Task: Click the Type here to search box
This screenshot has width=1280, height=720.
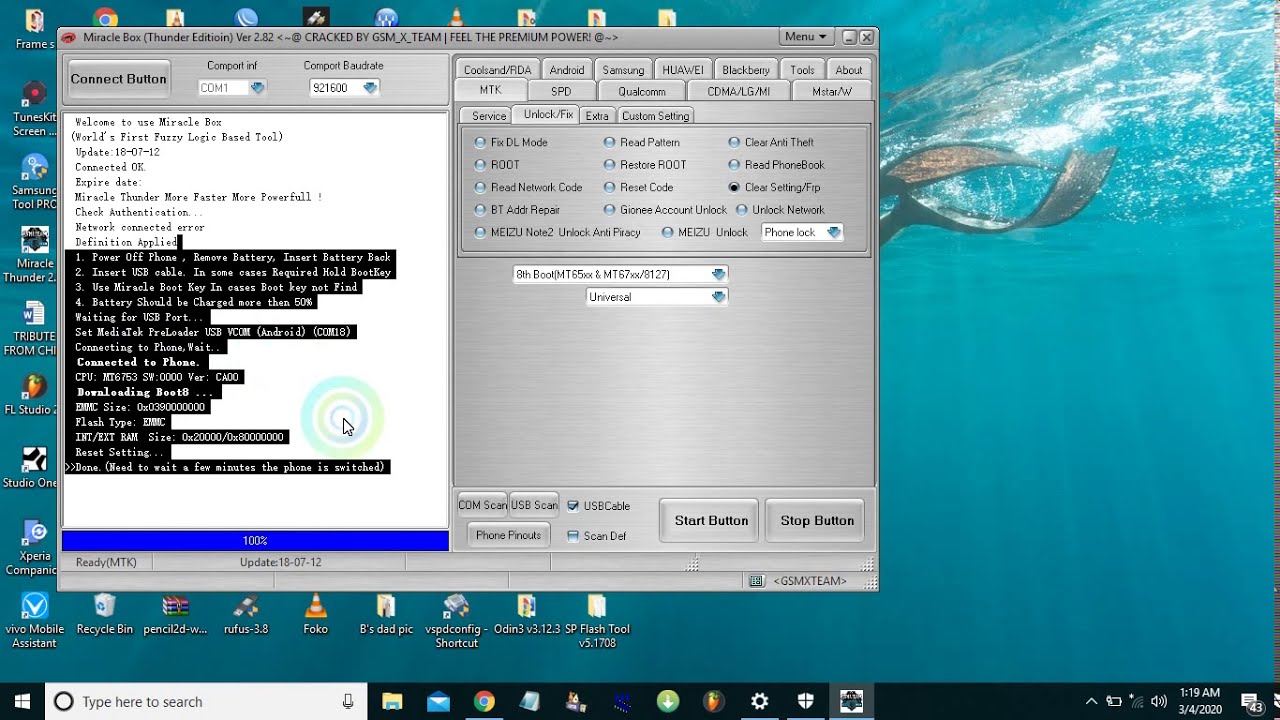Action: (x=206, y=701)
